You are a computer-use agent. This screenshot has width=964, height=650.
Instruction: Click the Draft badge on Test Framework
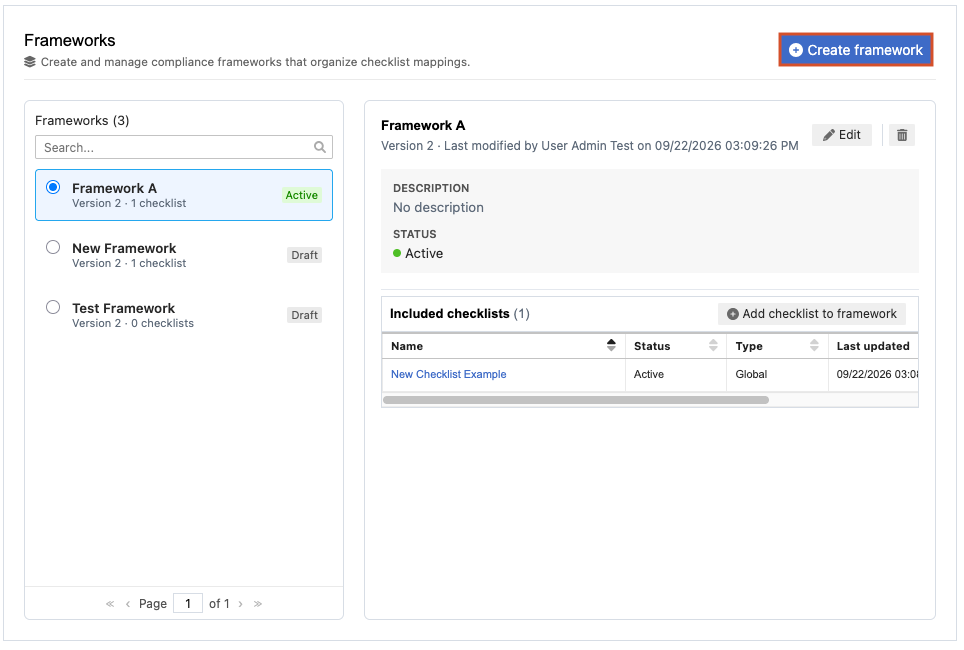tap(304, 315)
